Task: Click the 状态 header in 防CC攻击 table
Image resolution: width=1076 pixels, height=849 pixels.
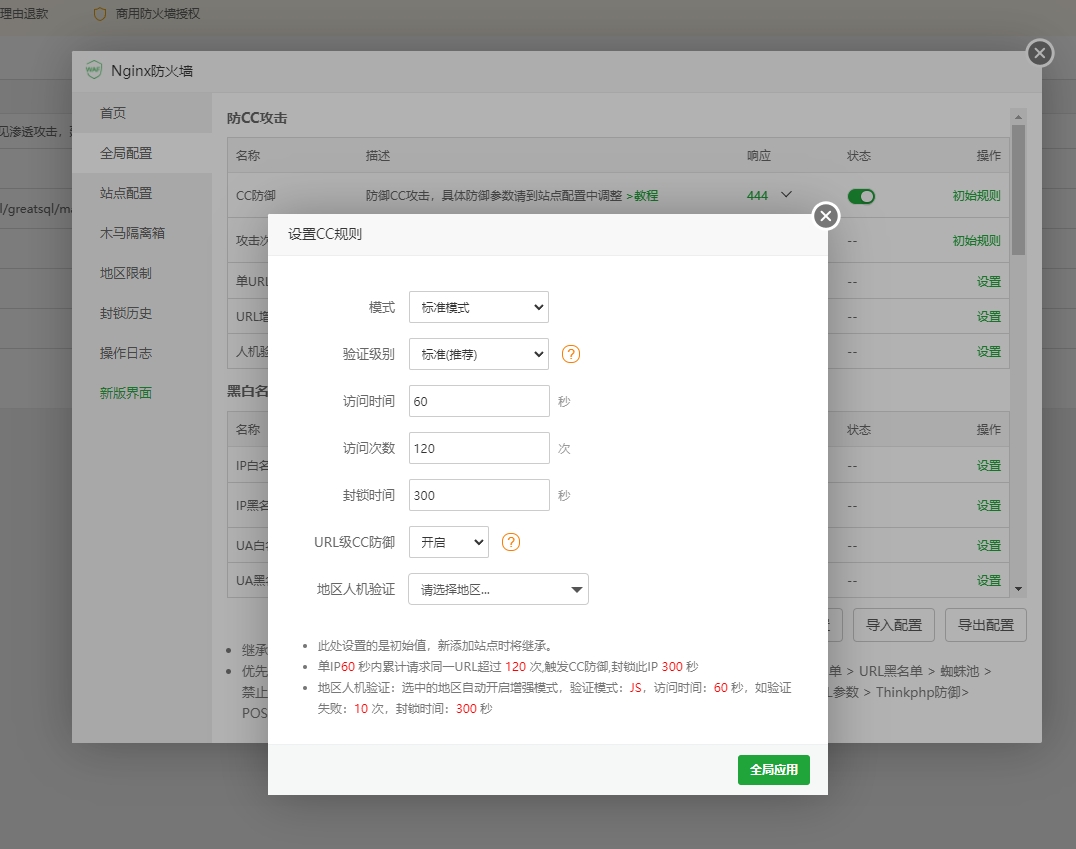Action: [x=859, y=156]
